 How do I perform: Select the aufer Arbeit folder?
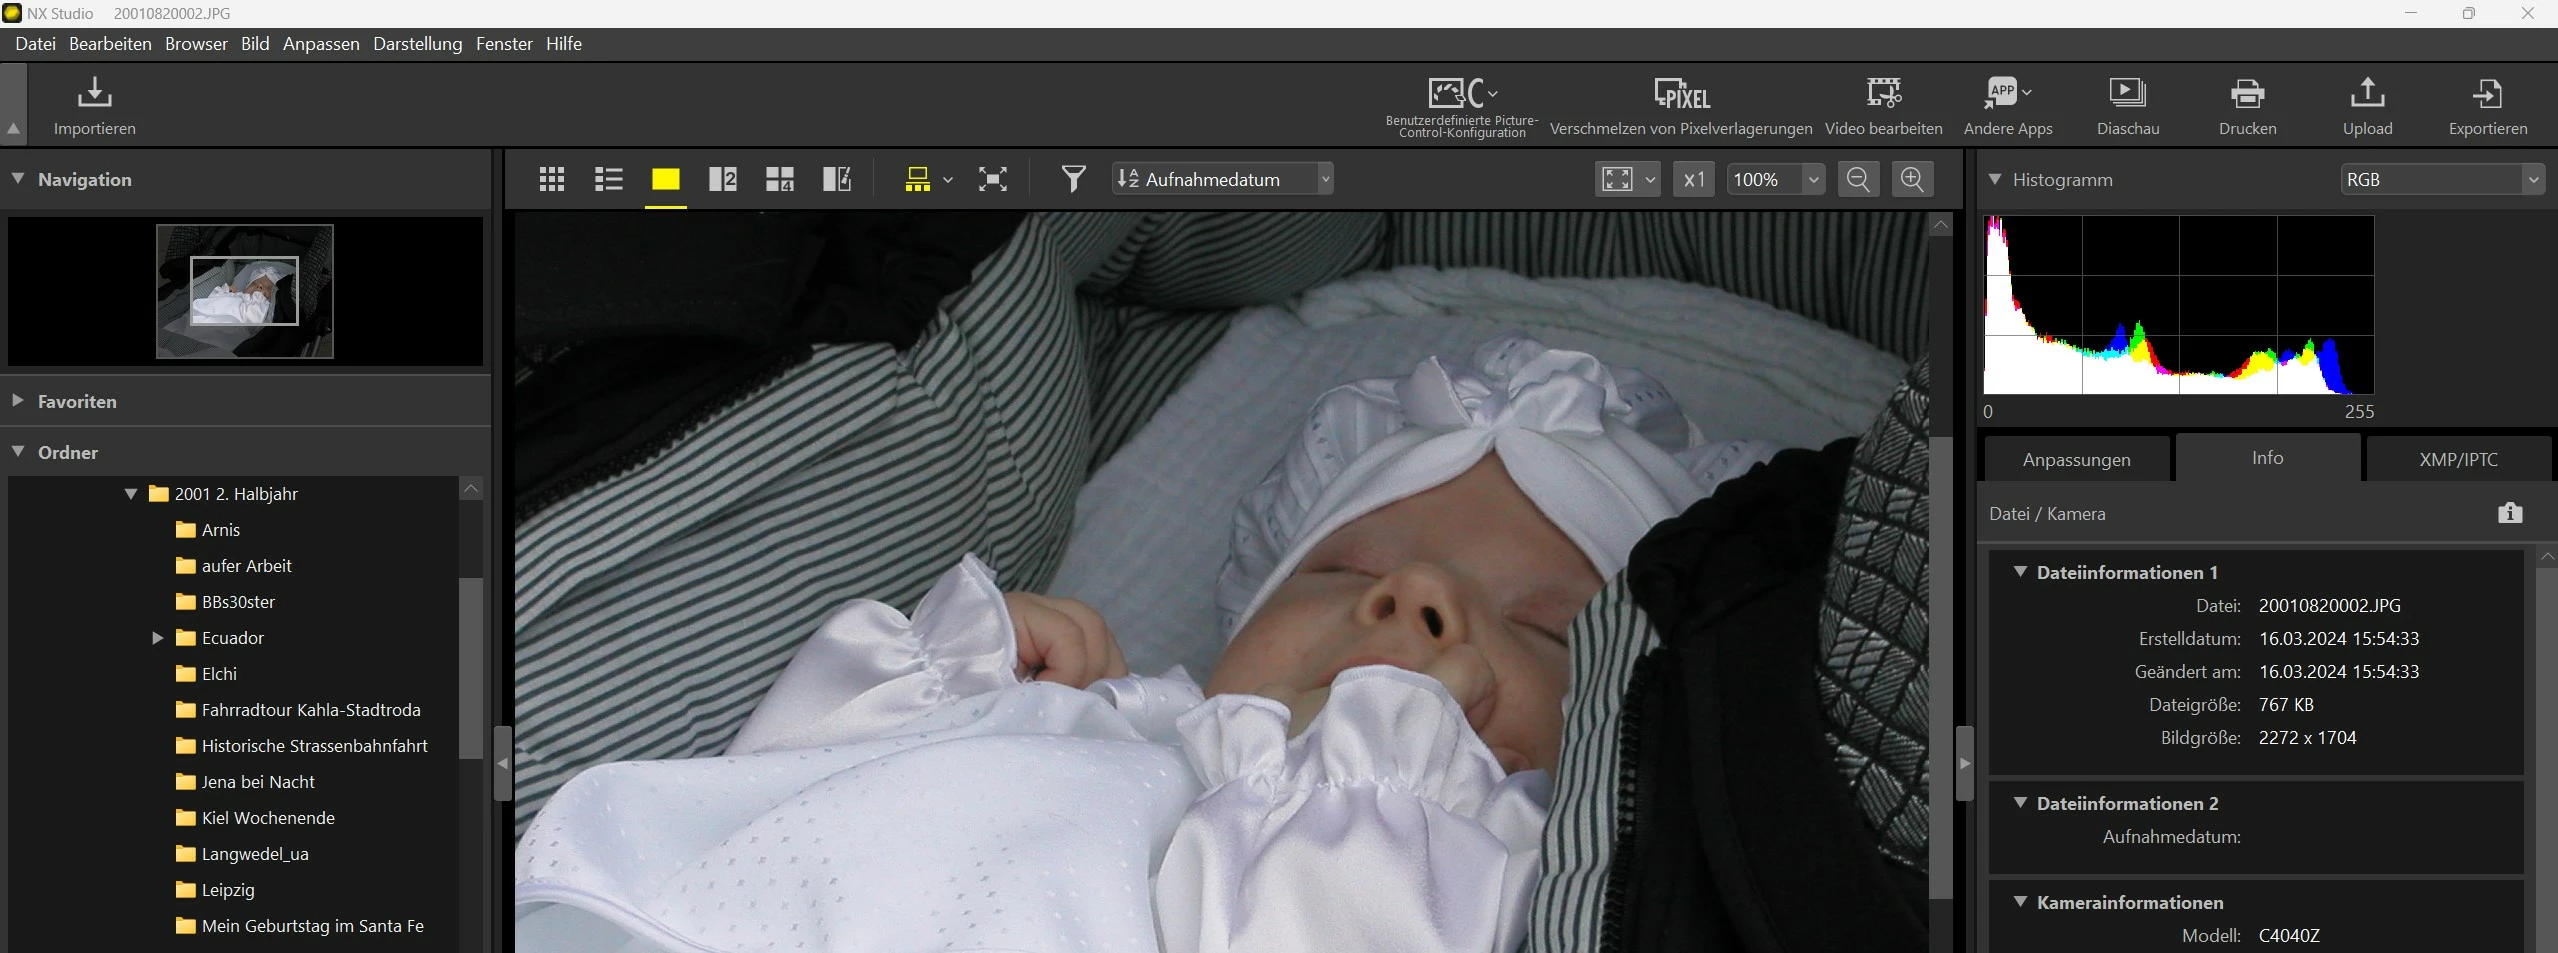246,566
